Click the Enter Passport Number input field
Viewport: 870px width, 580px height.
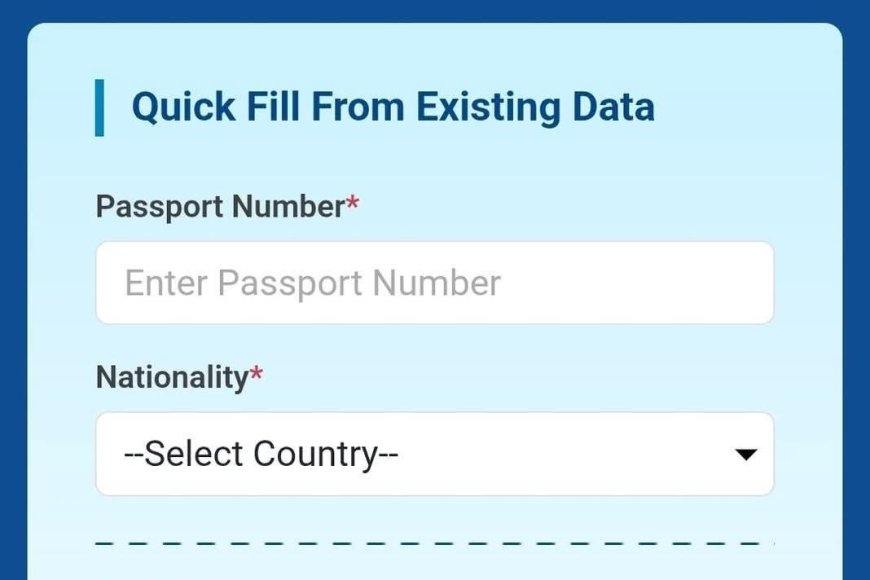pyautogui.click(x=434, y=283)
